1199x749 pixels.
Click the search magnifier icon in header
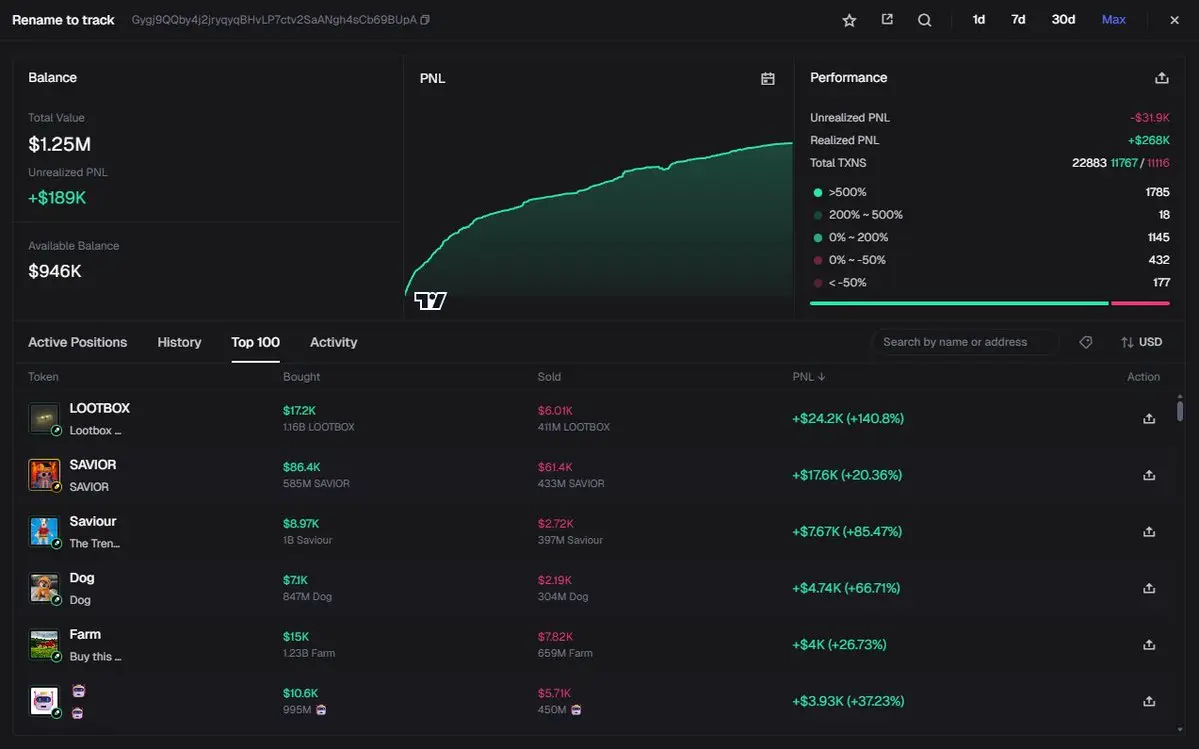[925, 20]
